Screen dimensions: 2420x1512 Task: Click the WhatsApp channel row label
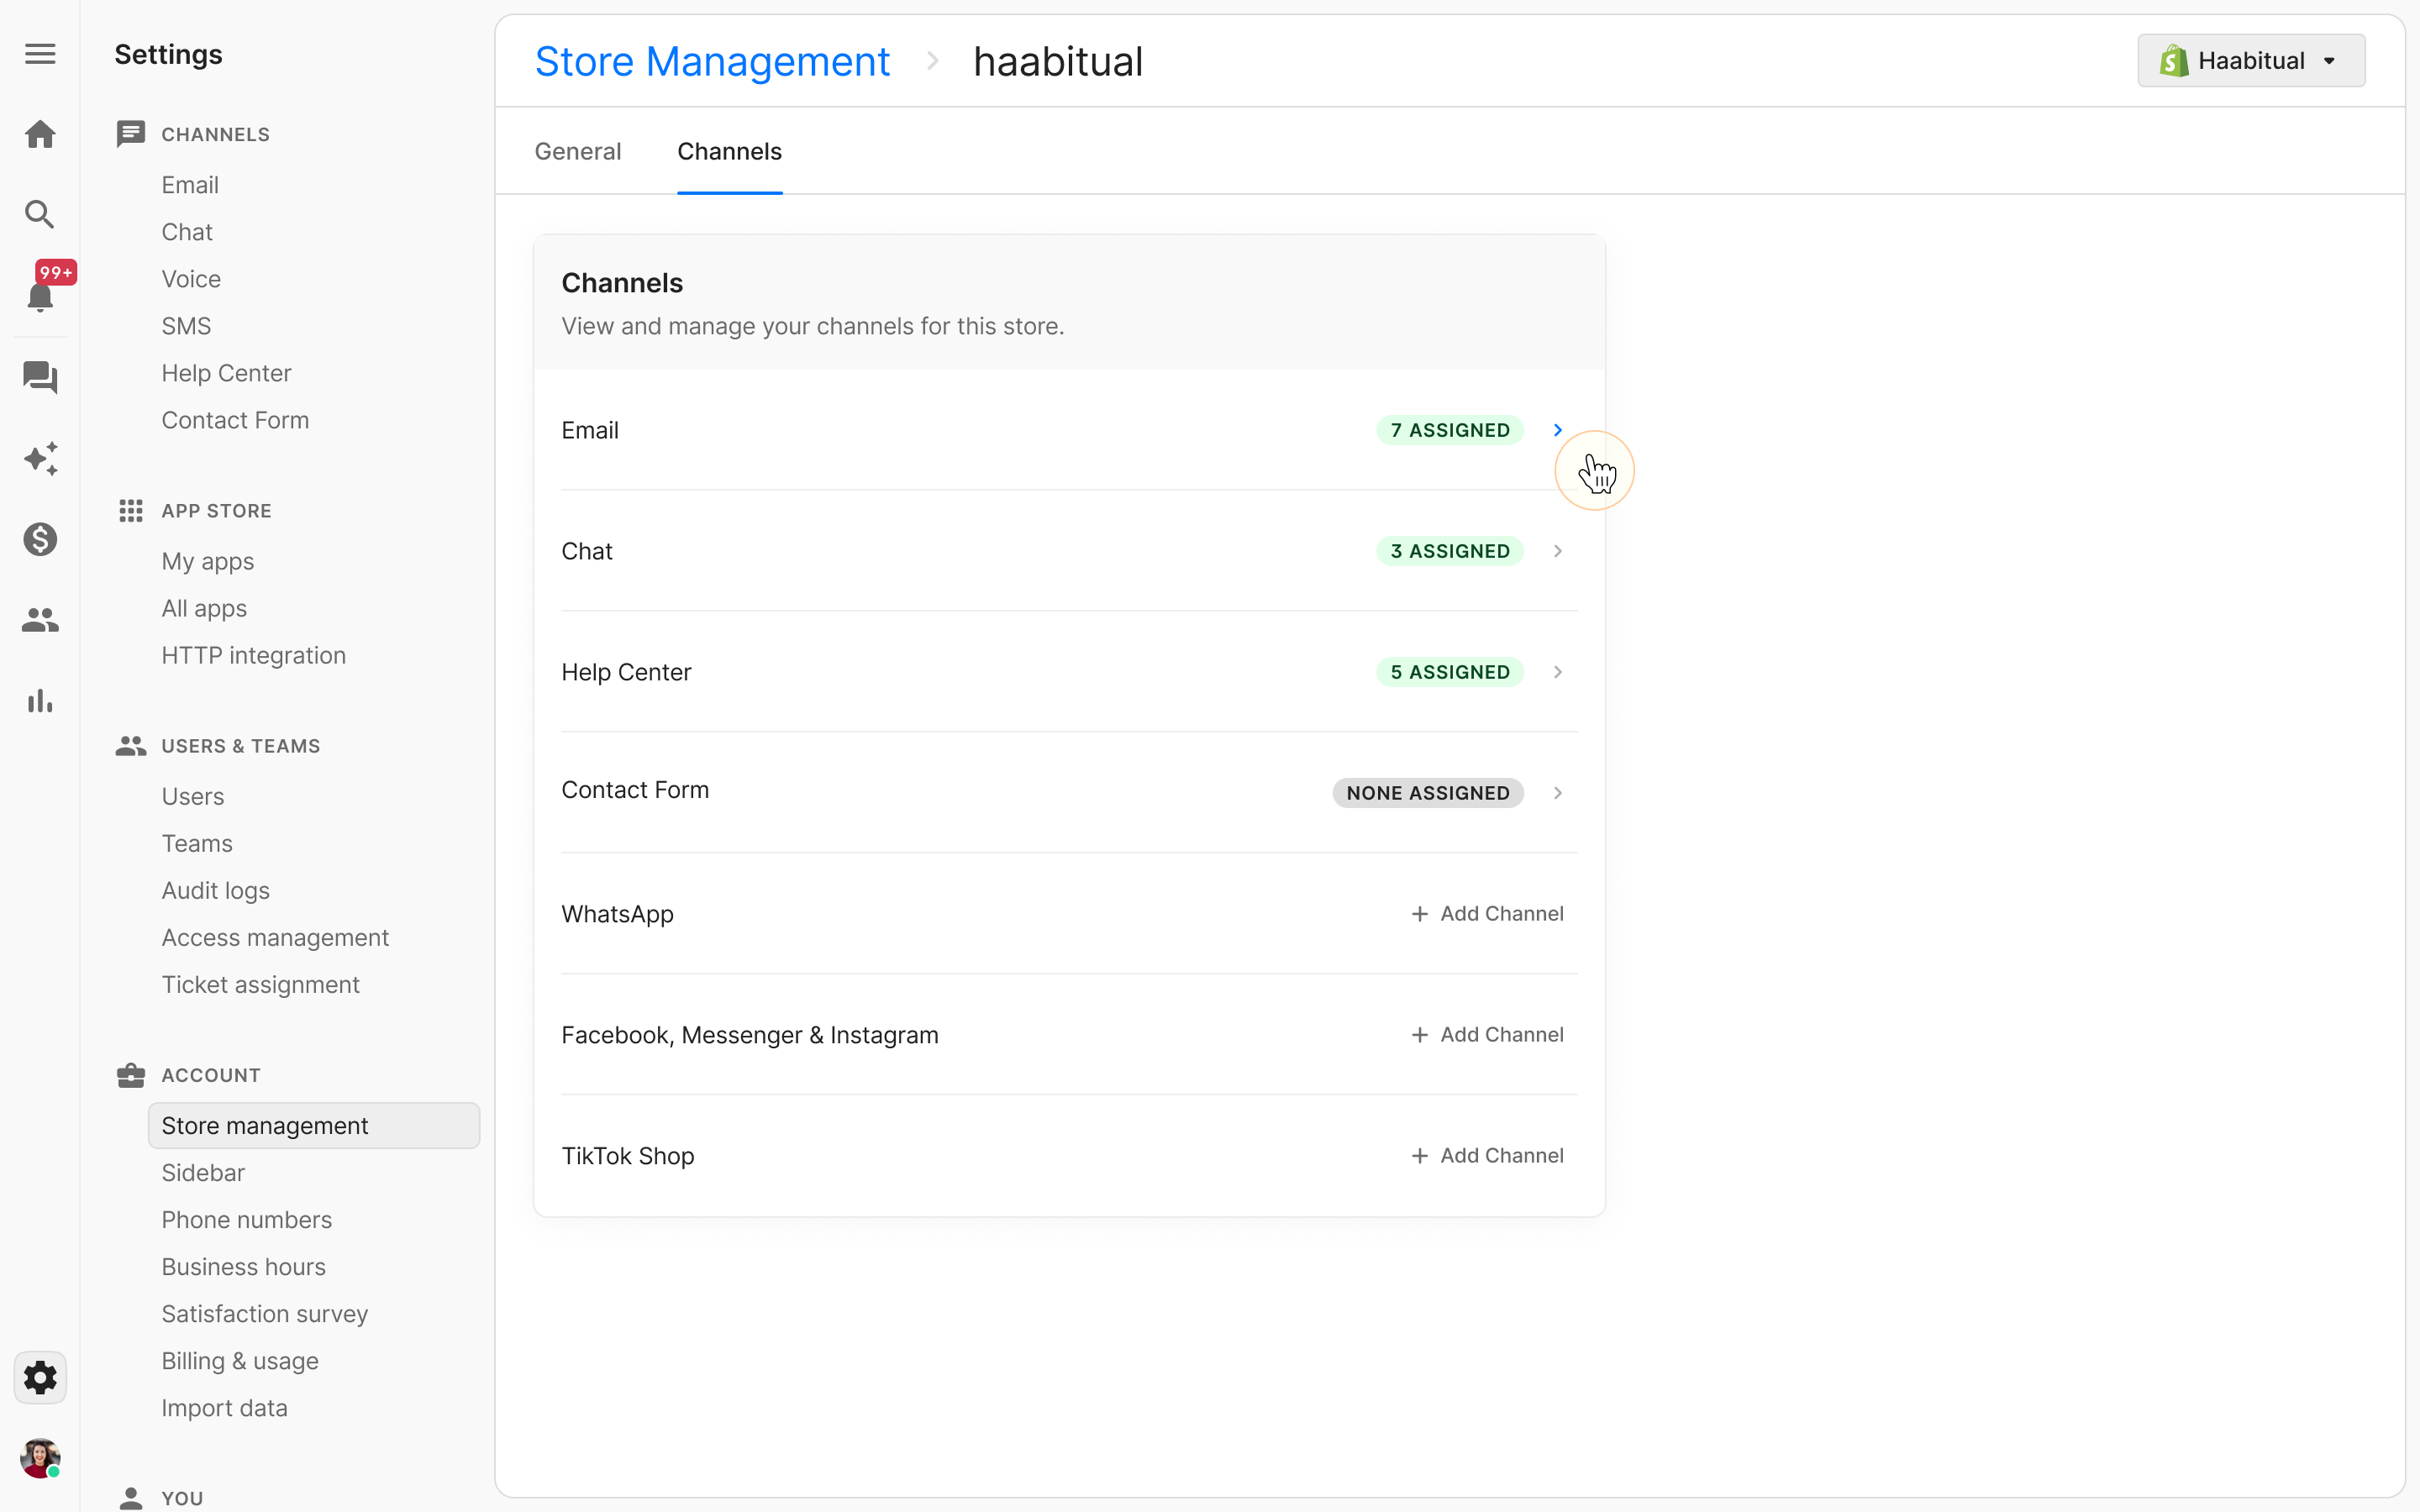[618, 914]
